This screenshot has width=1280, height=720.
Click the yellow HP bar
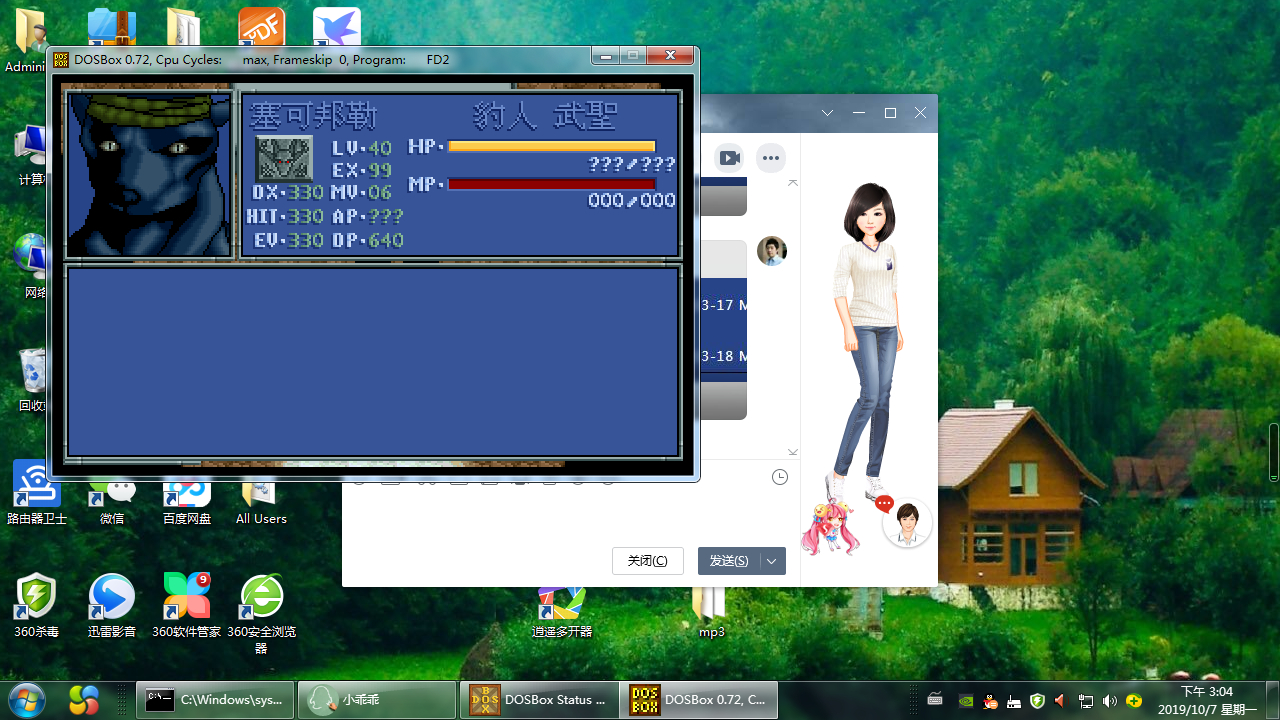click(551, 146)
